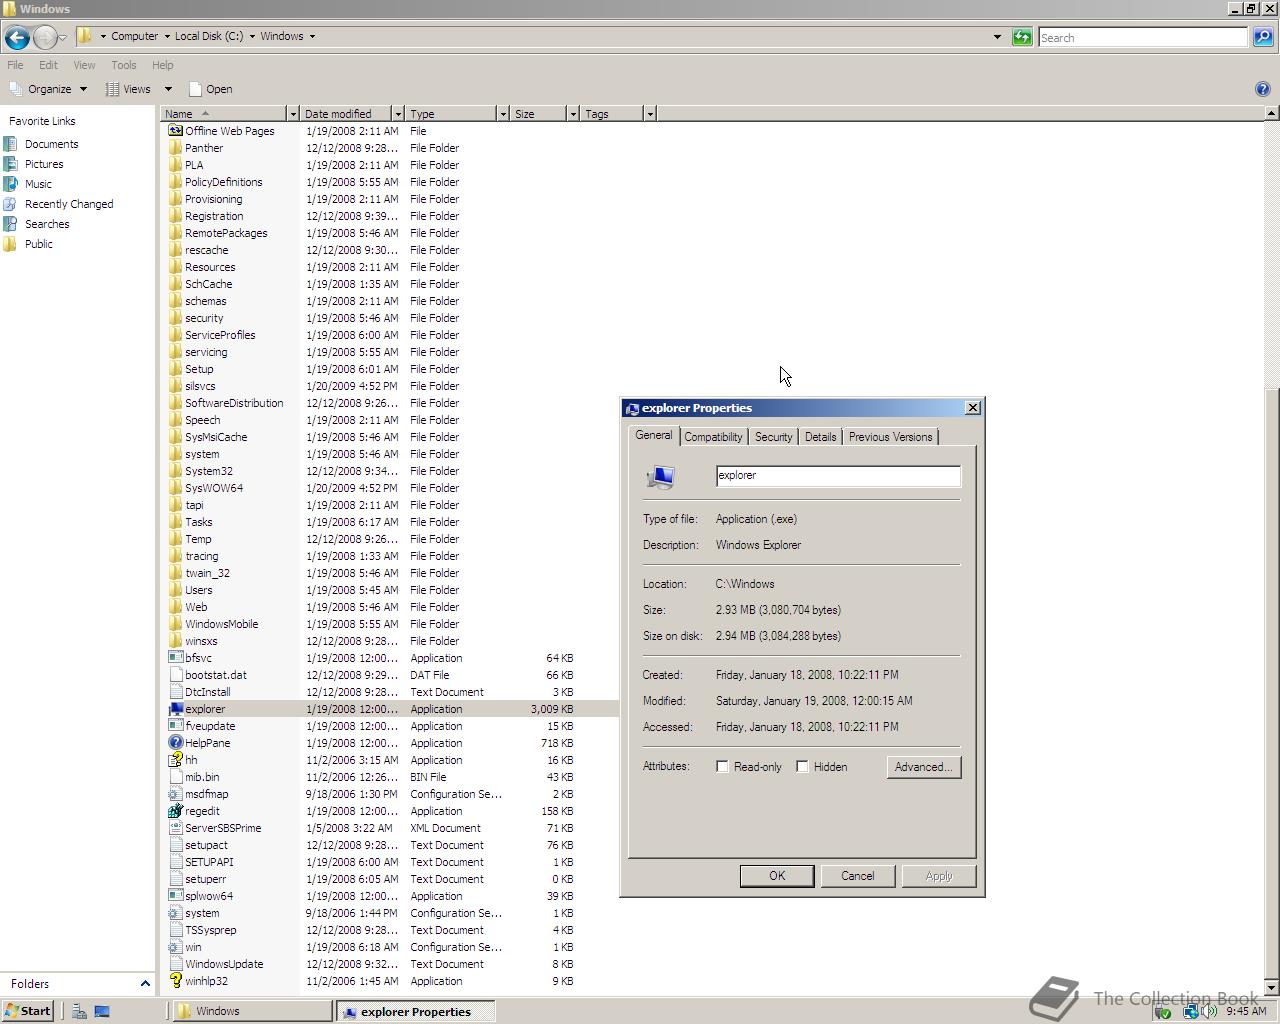Enable the Hidden attribute checkbox
This screenshot has width=1280, height=1024.
coord(802,767)
